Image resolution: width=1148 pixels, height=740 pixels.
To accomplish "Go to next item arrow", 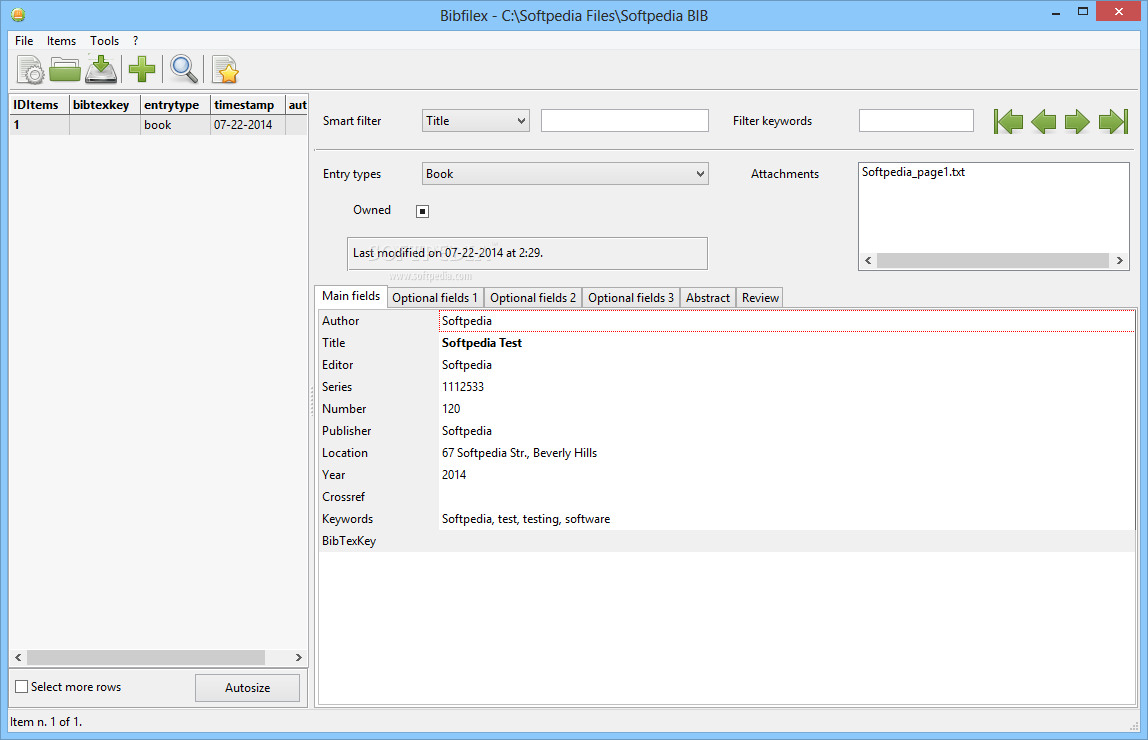I will pos(1077,122).
